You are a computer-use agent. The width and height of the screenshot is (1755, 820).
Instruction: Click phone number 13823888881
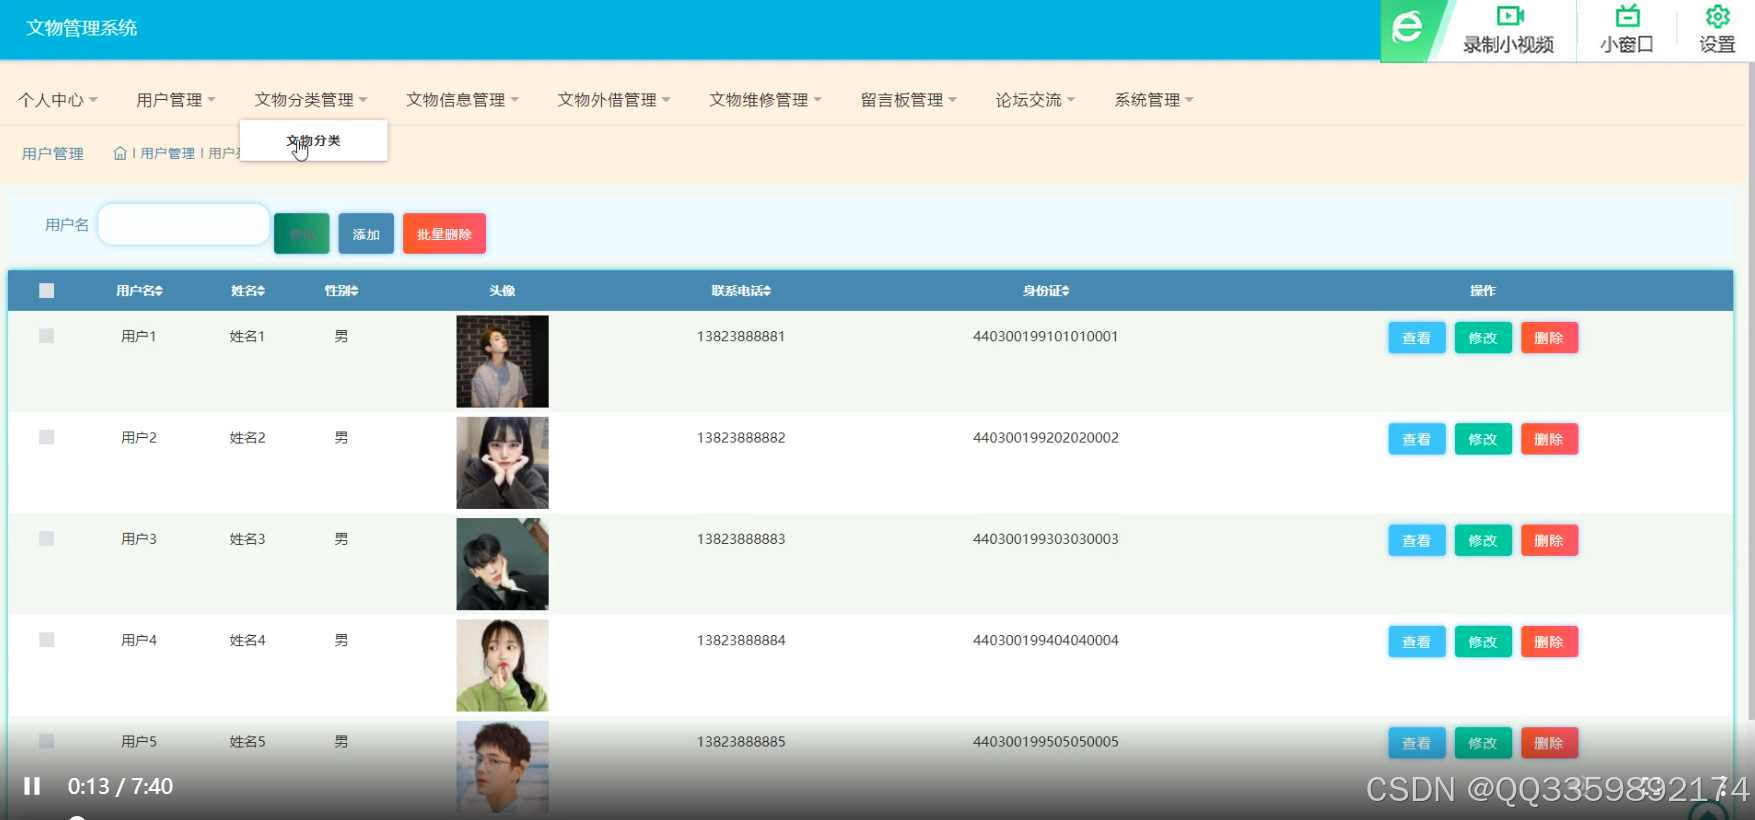(x=741, y=336)
